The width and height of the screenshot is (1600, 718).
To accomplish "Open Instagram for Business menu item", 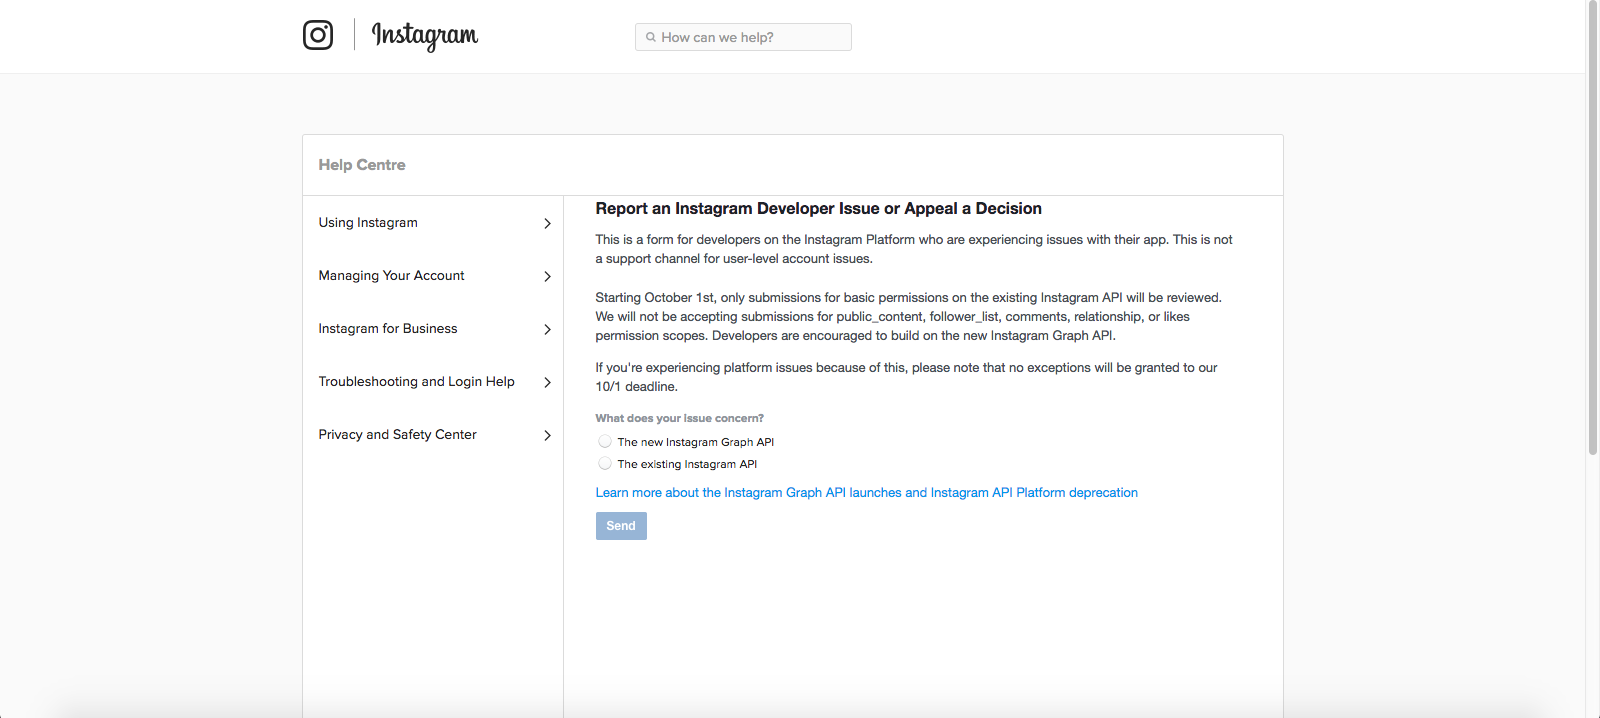I will tap(433, 329).
